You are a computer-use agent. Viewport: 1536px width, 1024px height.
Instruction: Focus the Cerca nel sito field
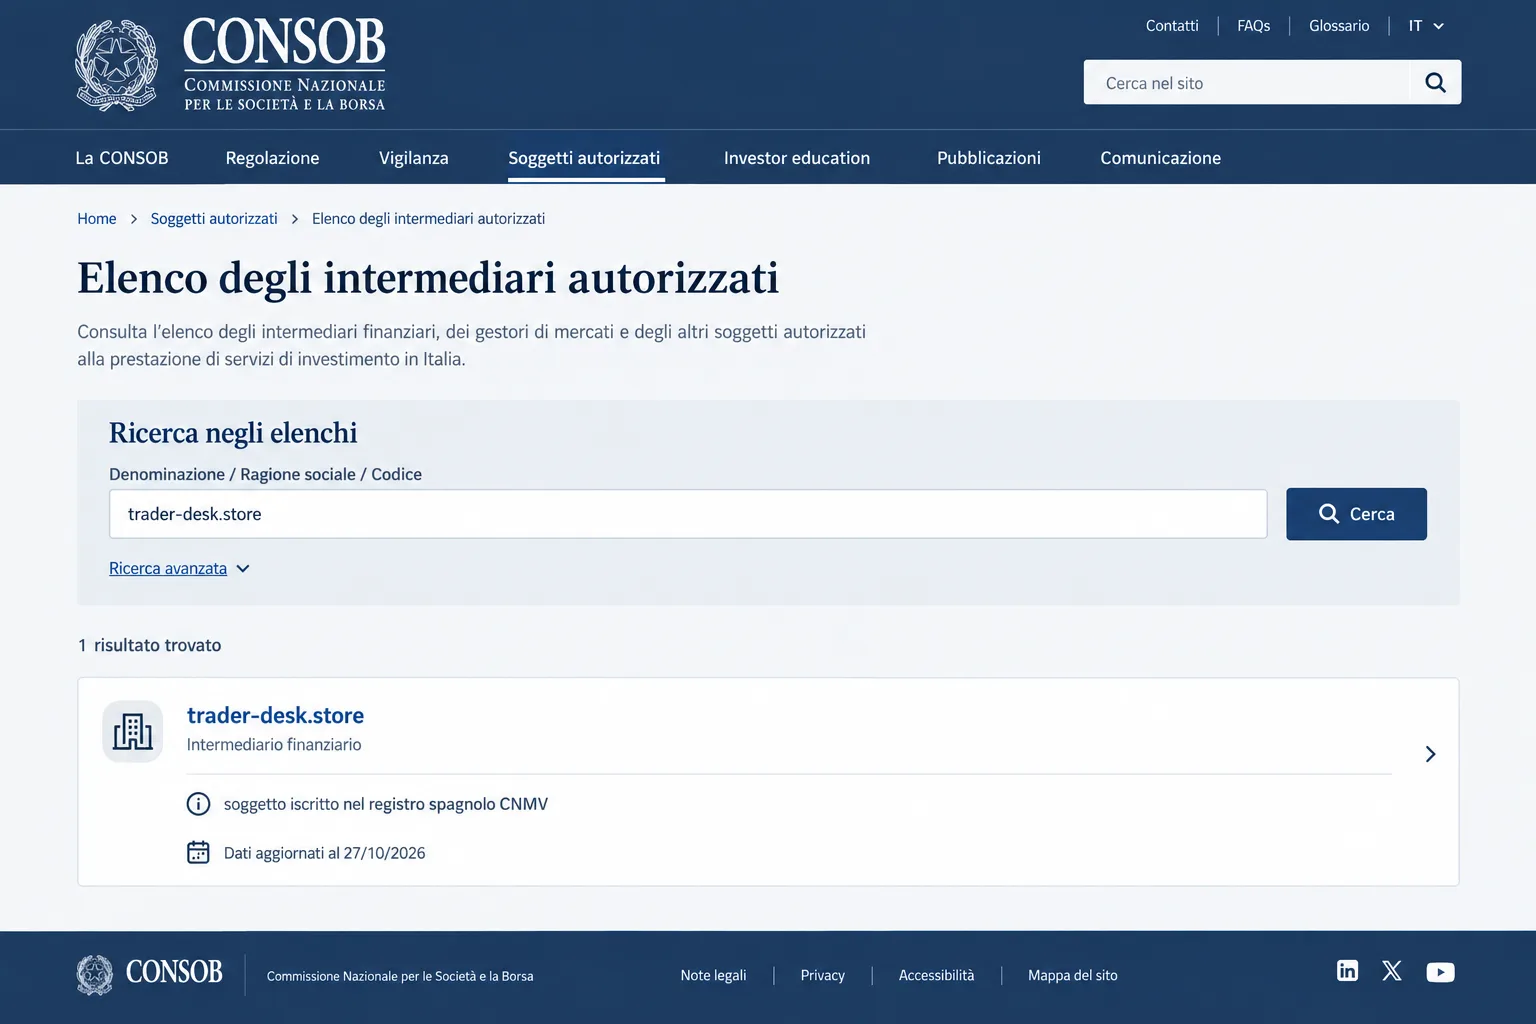coord(1247,83)
